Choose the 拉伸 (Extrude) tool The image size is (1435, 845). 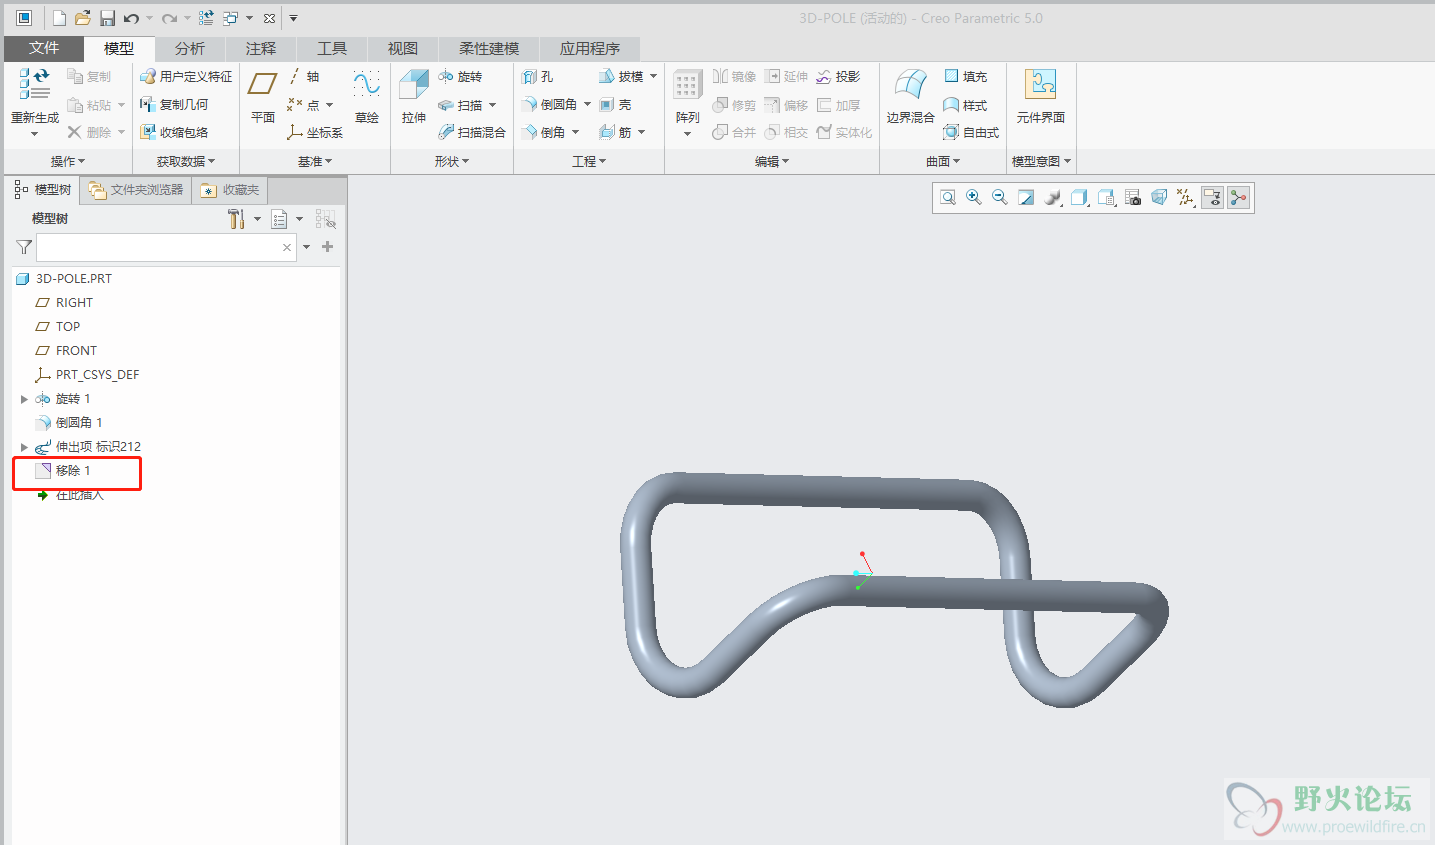[414, 97]
